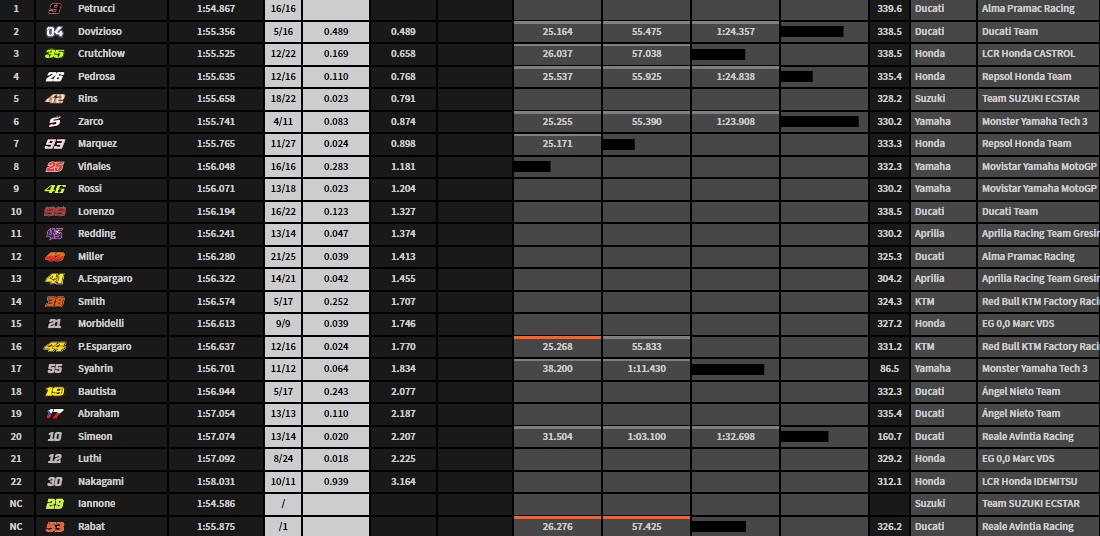Click Lorenzo's number 99 badge
The image size is (1100, 536).
tap(55, 211)
